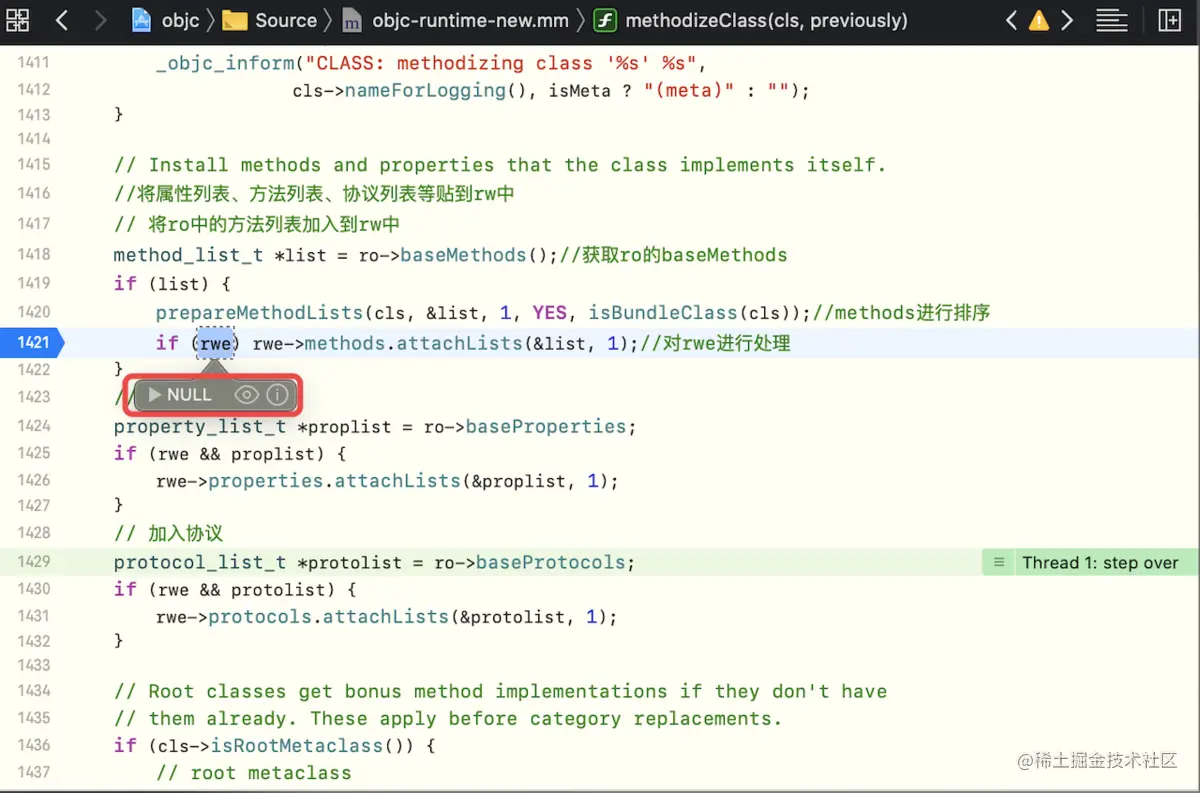Screen dimensions: 1200x793
Task: Open the related items grid menu
Action: tap(18, 20)
